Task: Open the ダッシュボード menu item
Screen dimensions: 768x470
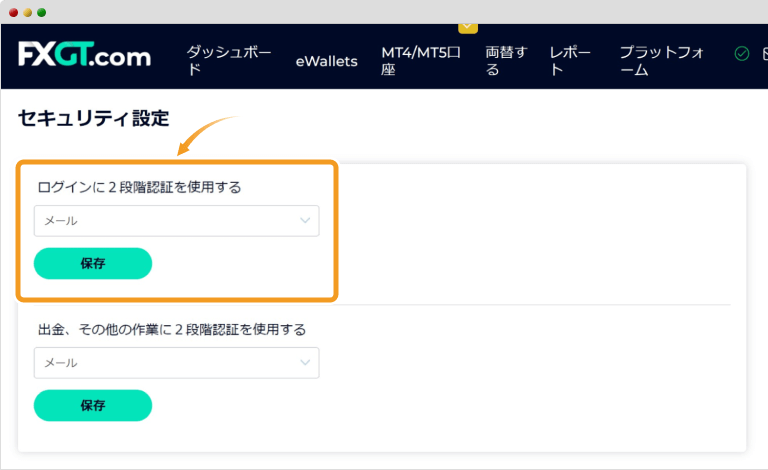Action: tap(228, 61)
